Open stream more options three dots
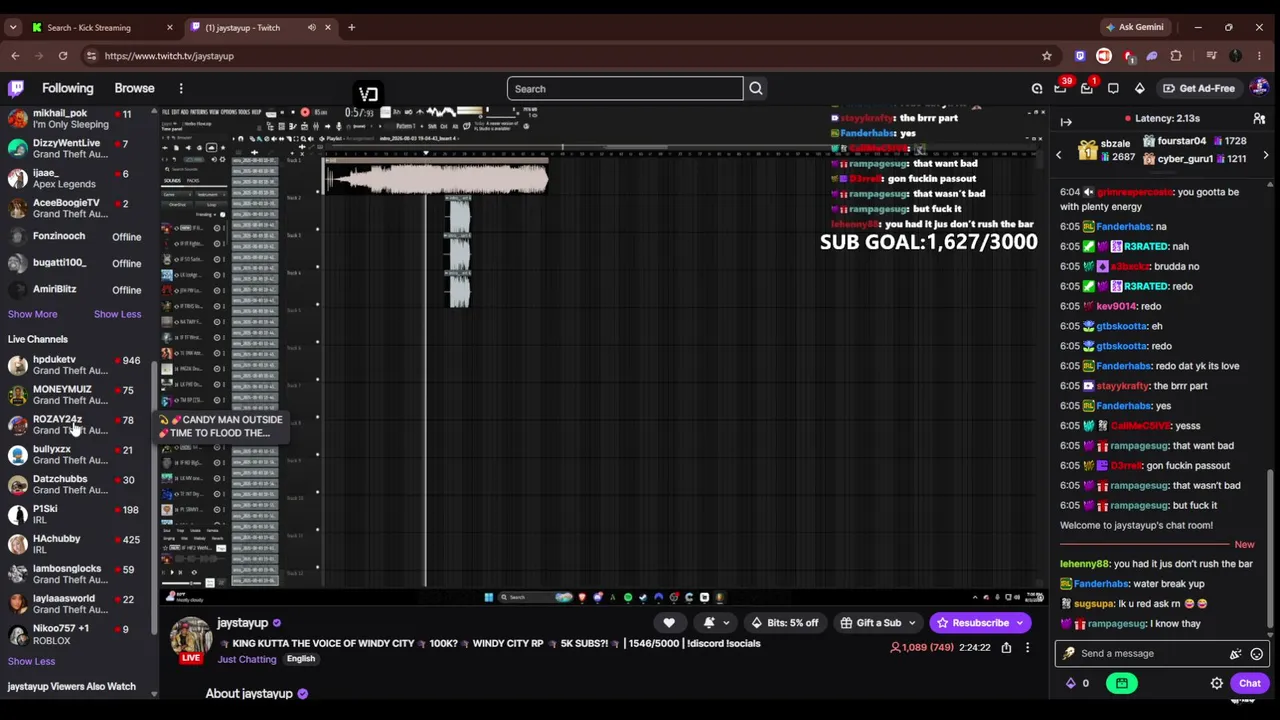Image resolution: width=1280 pixels, height=720 pixels. [x=1027, y=648]
